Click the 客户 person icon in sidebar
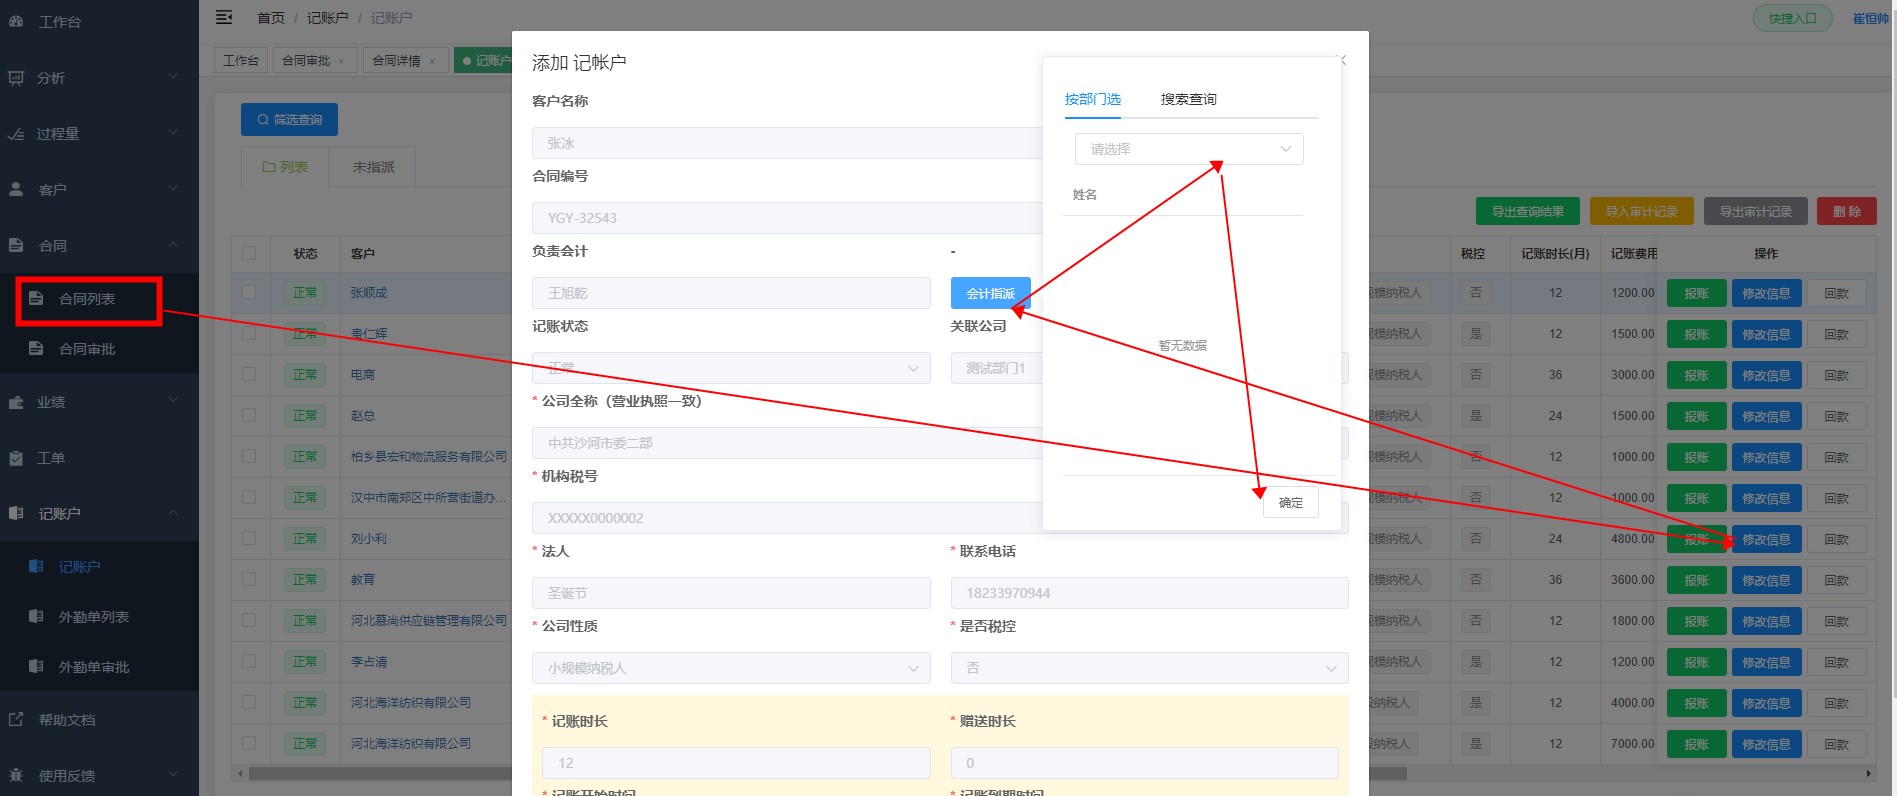 click(16, 189)
